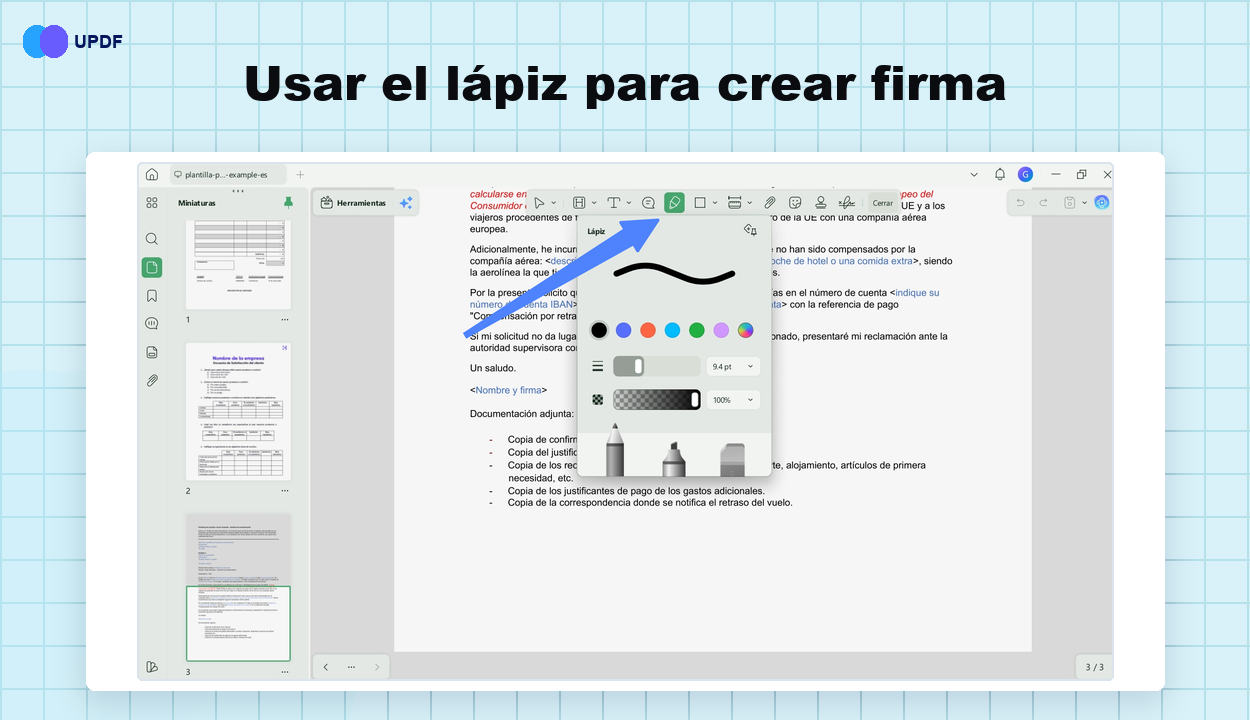
Task: Select the attach file paperclip tool
Action: pyautogui.click(x=770, y=203)
